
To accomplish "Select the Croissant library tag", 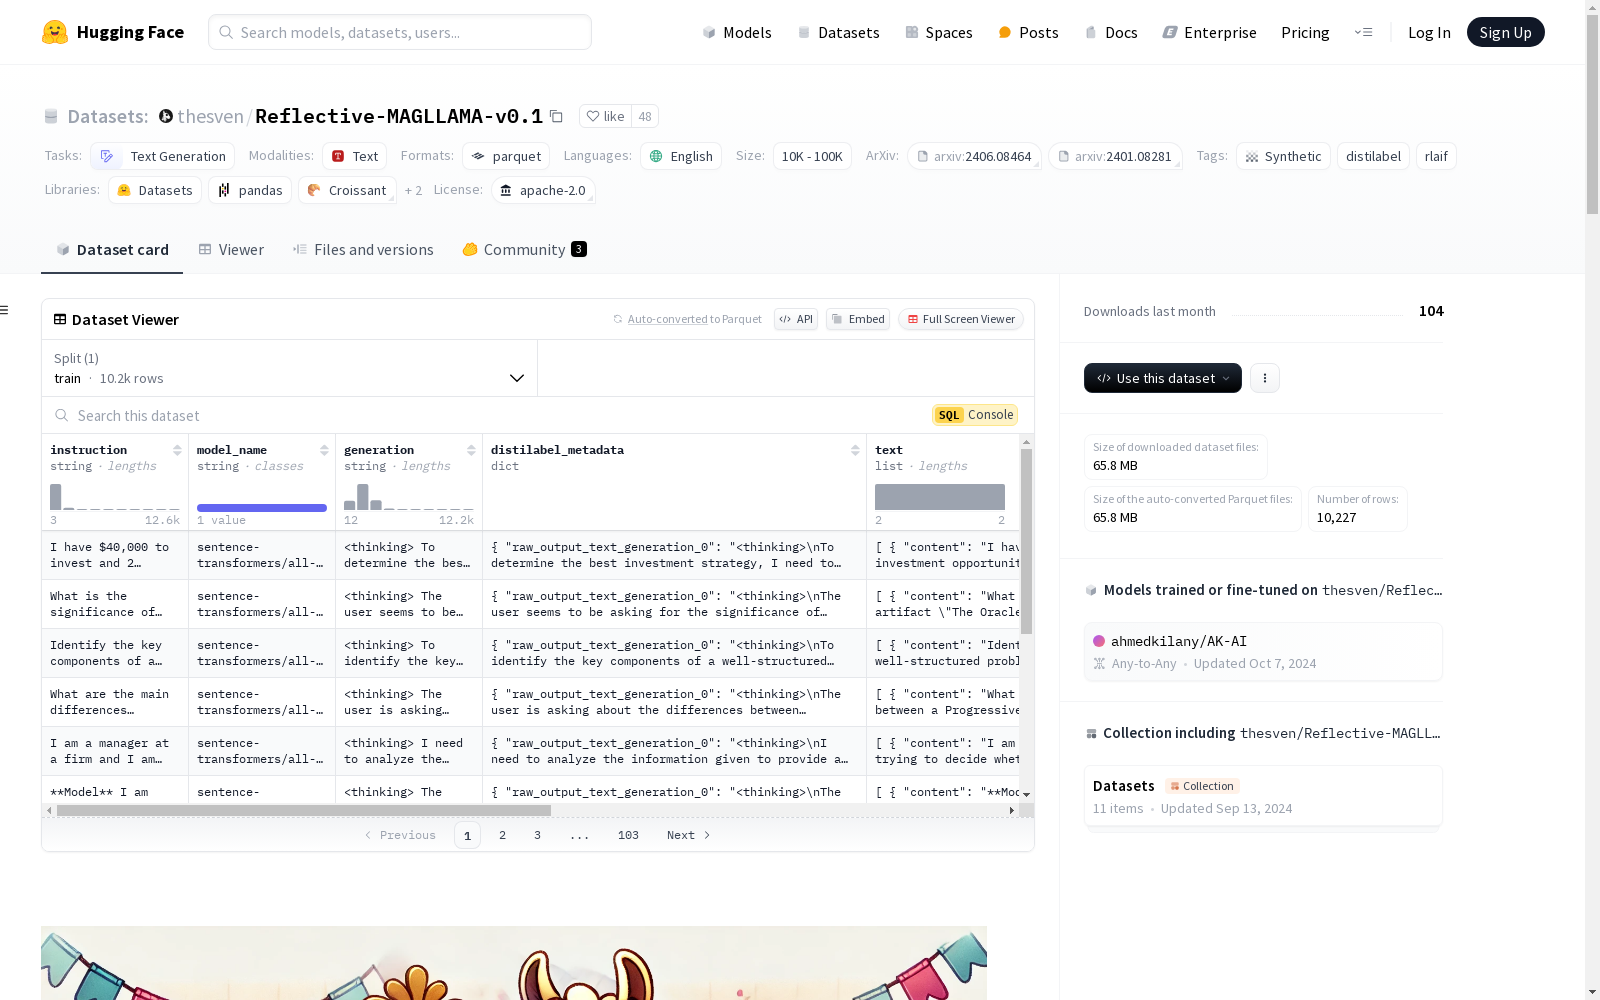I will coord(347,190).
